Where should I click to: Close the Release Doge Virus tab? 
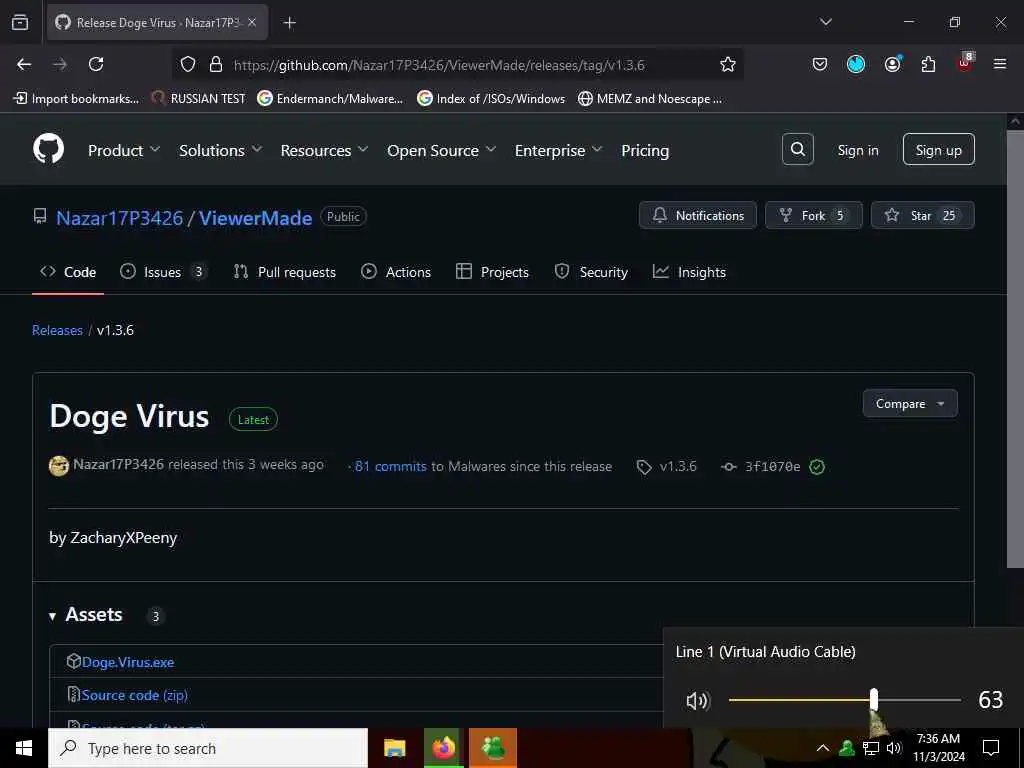pyautogui.click(x=252, y=22)
